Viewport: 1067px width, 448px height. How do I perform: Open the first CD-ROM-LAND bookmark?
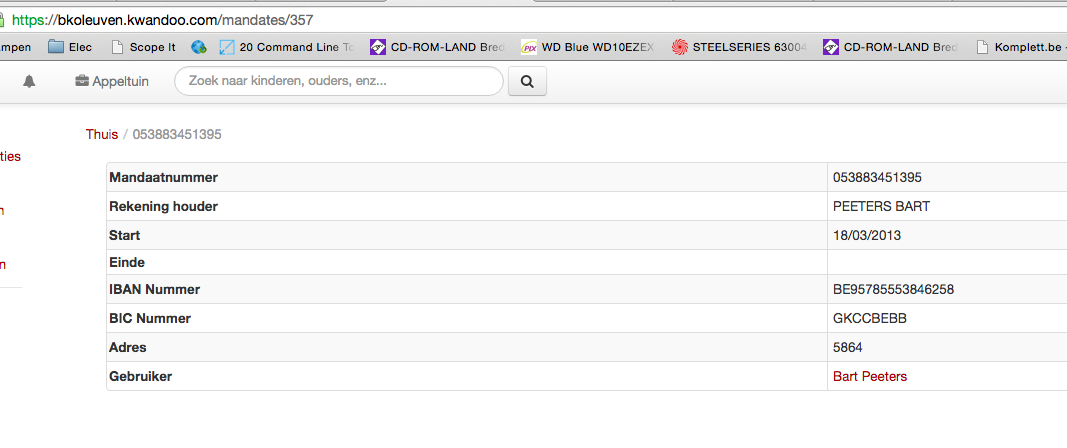[438, 47]
